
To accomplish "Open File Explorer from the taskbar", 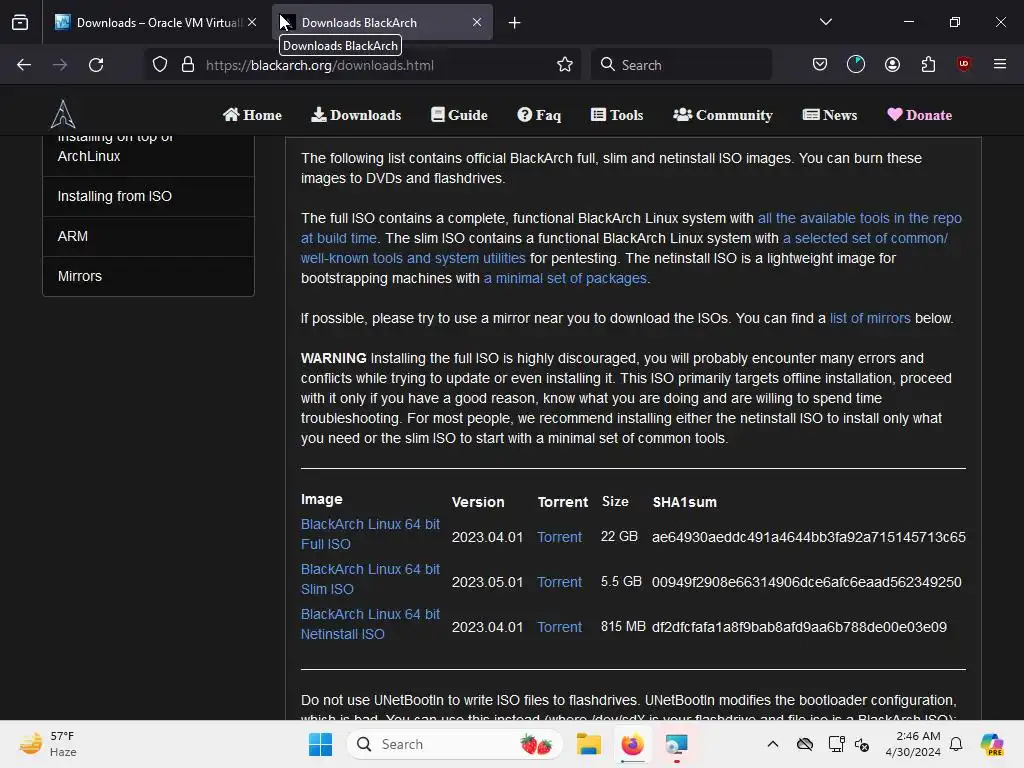I will (x=588, y=744).
